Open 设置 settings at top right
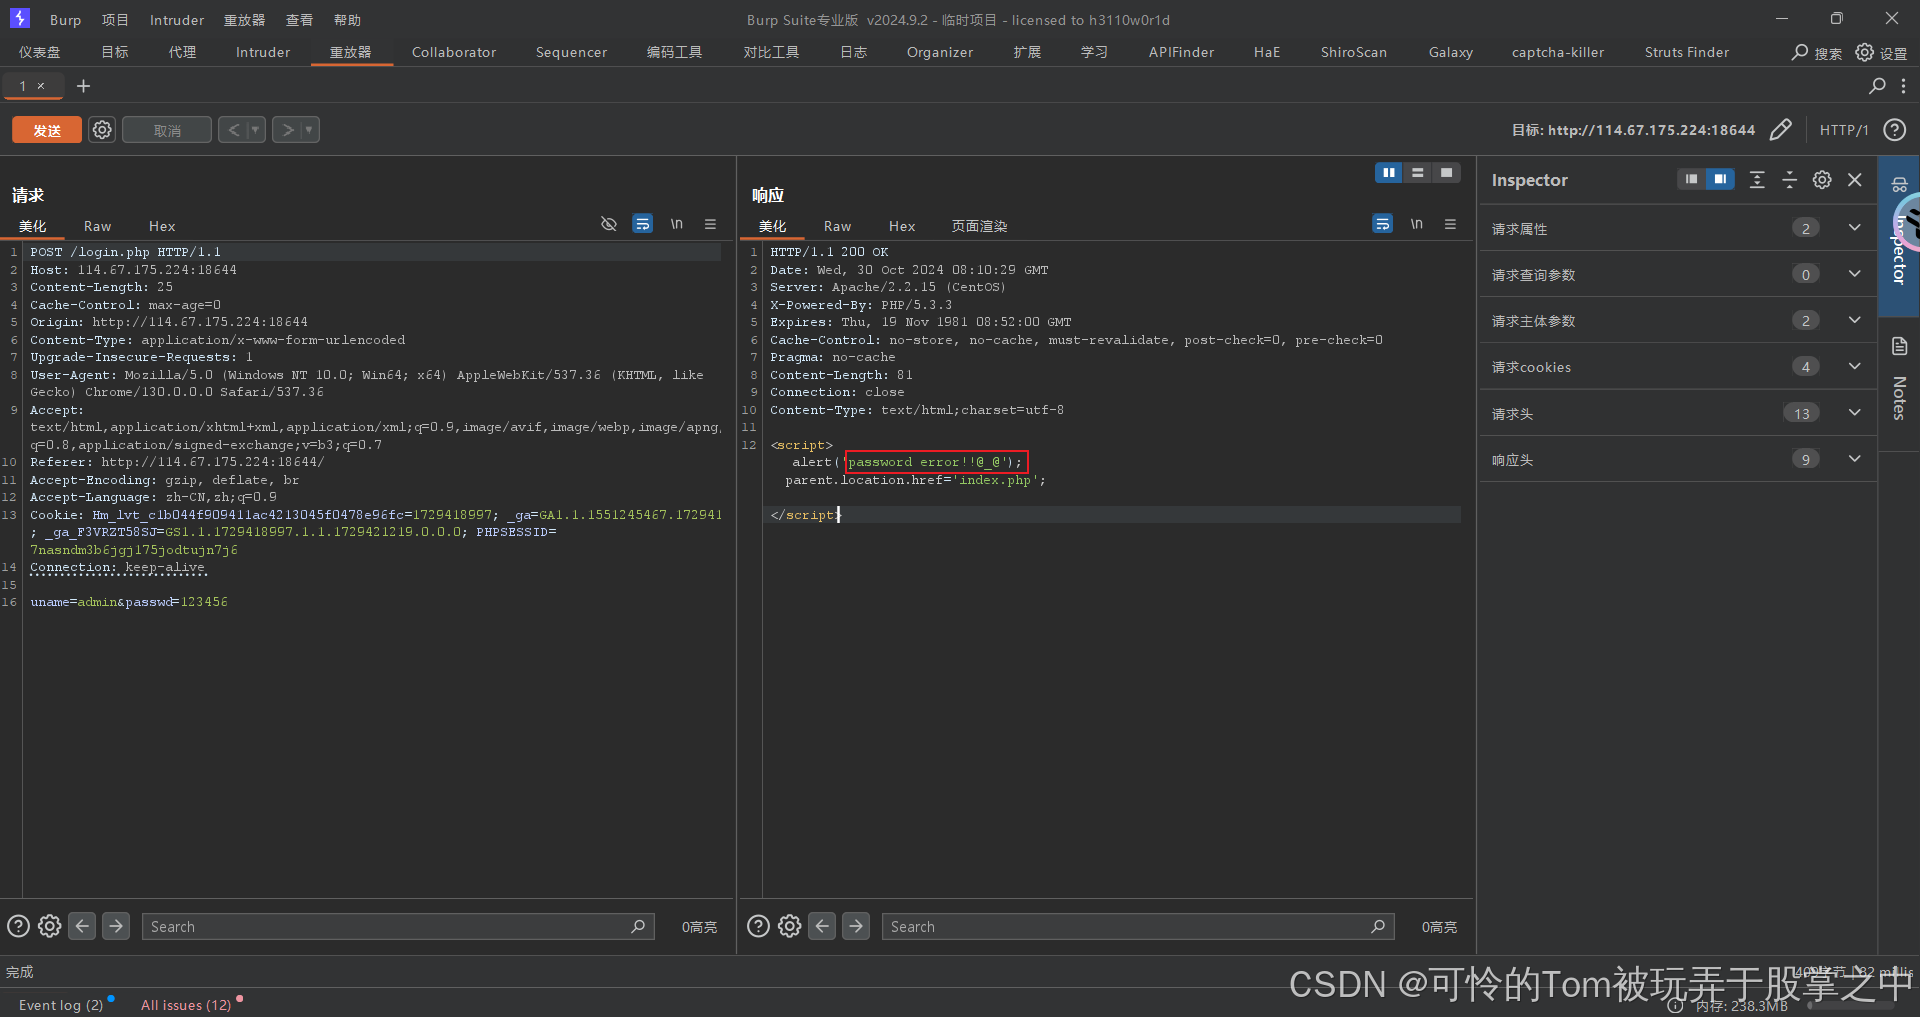 point(1881,52)
